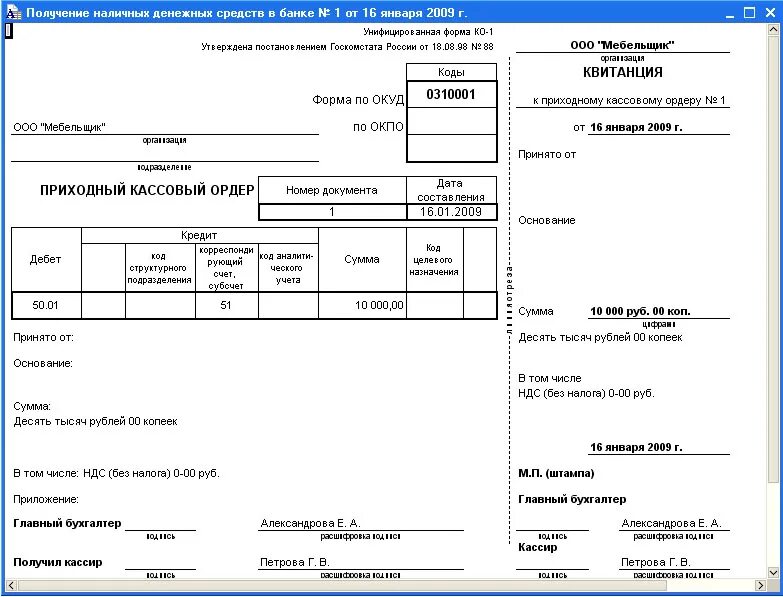Select the OKUD code cell 0310001
Image resolution: width=783 pixels, height=597 pixels.
pyautogui.click(x=451, y=94)
